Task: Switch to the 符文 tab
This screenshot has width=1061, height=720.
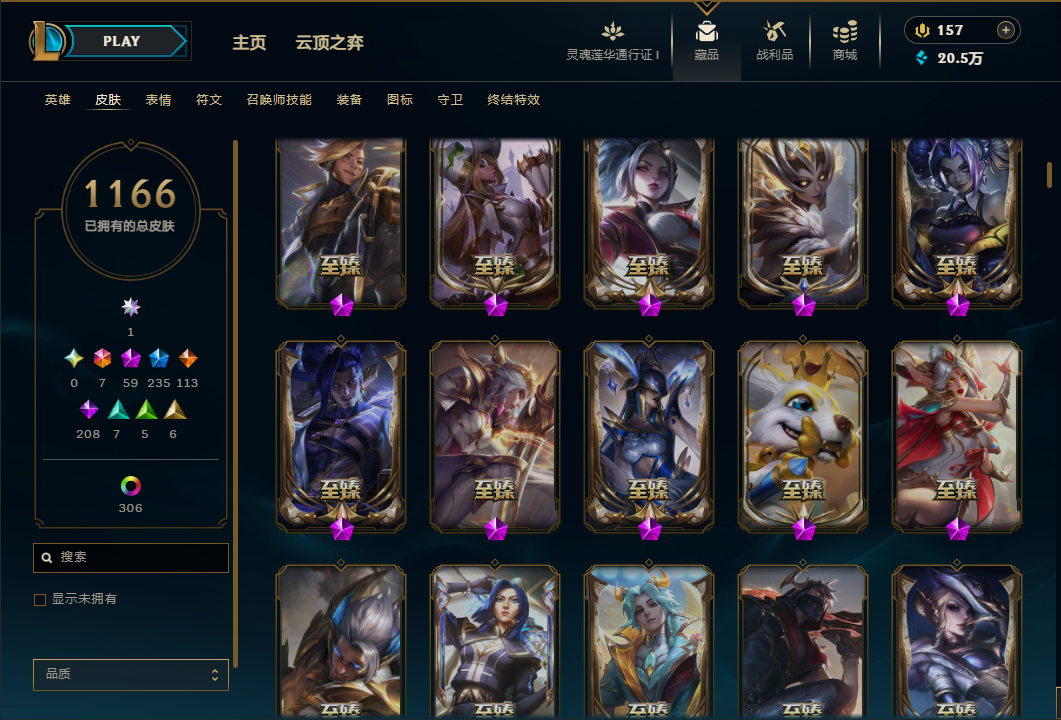Action: 209,100
